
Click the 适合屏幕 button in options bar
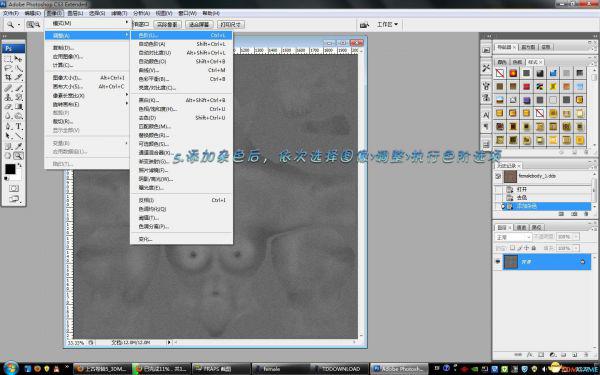point(199,24)
